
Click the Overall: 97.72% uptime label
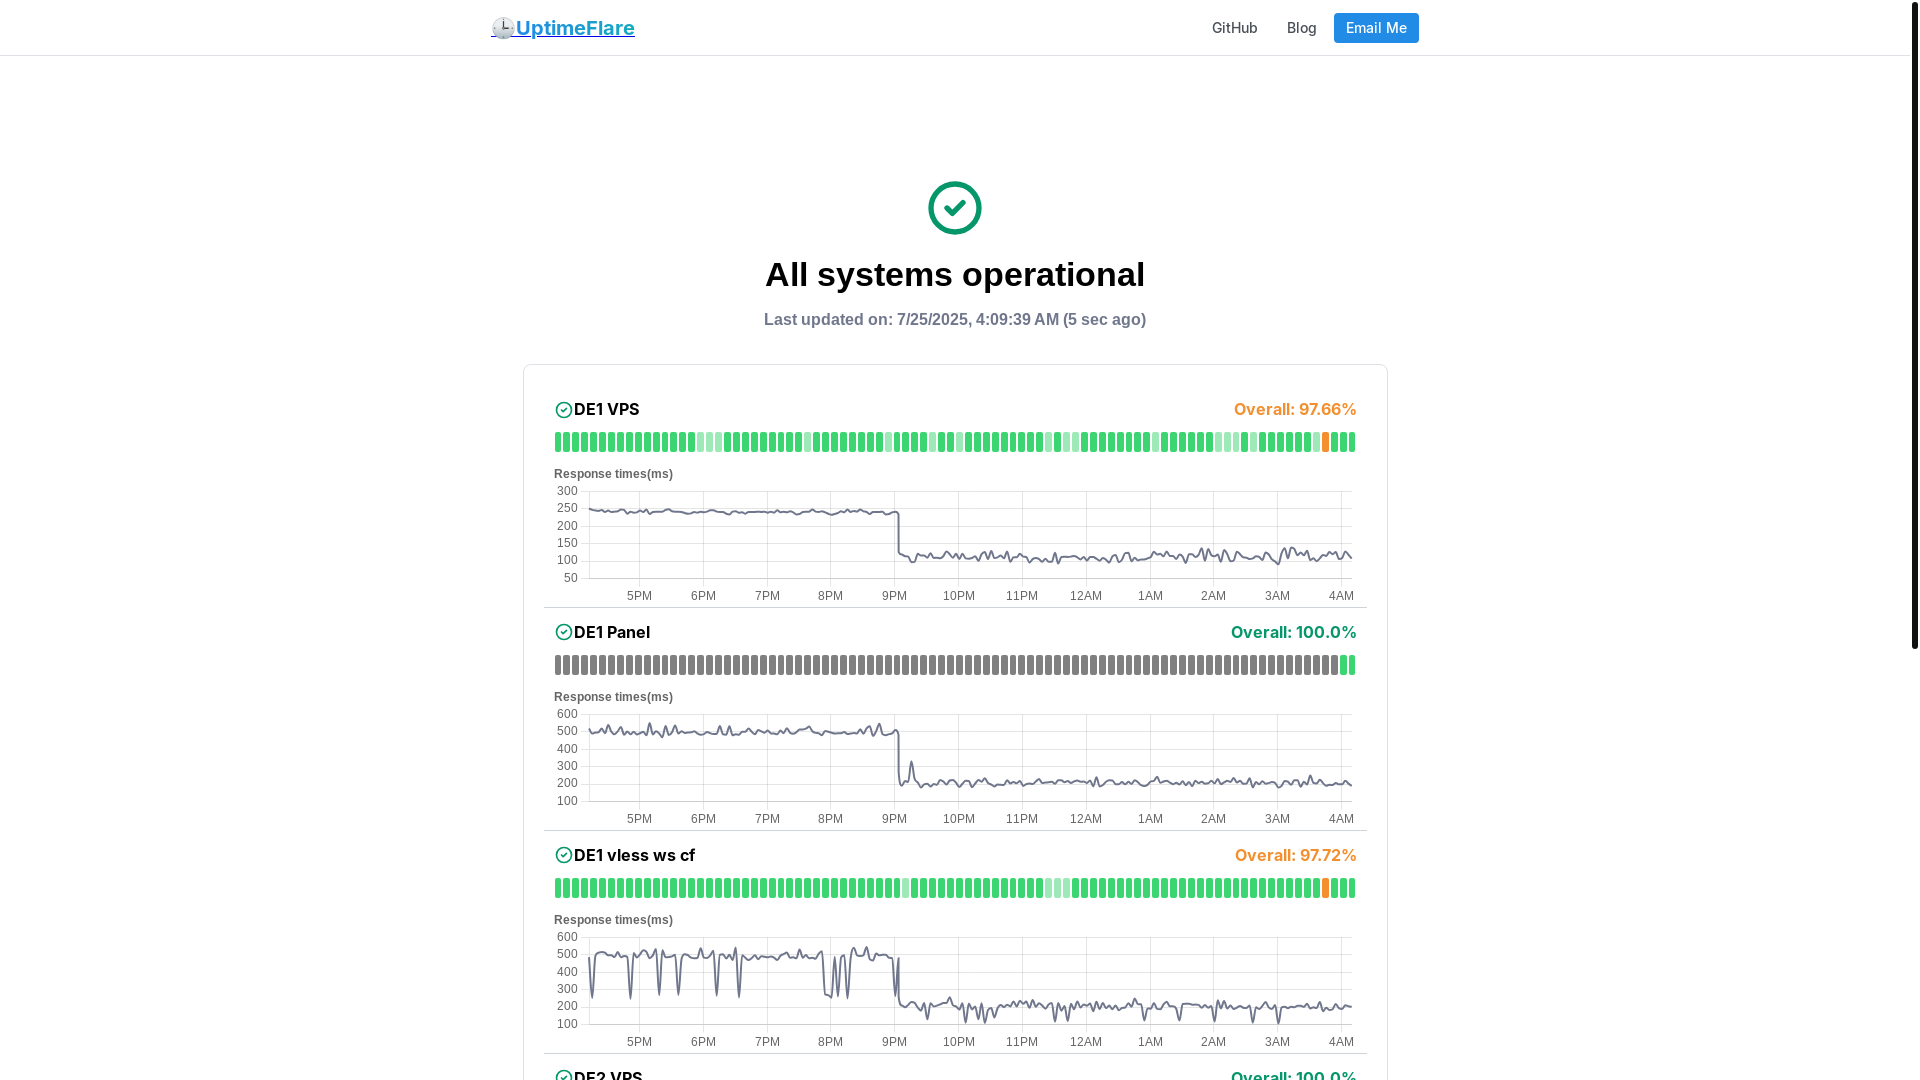[x=1295, y=855]
